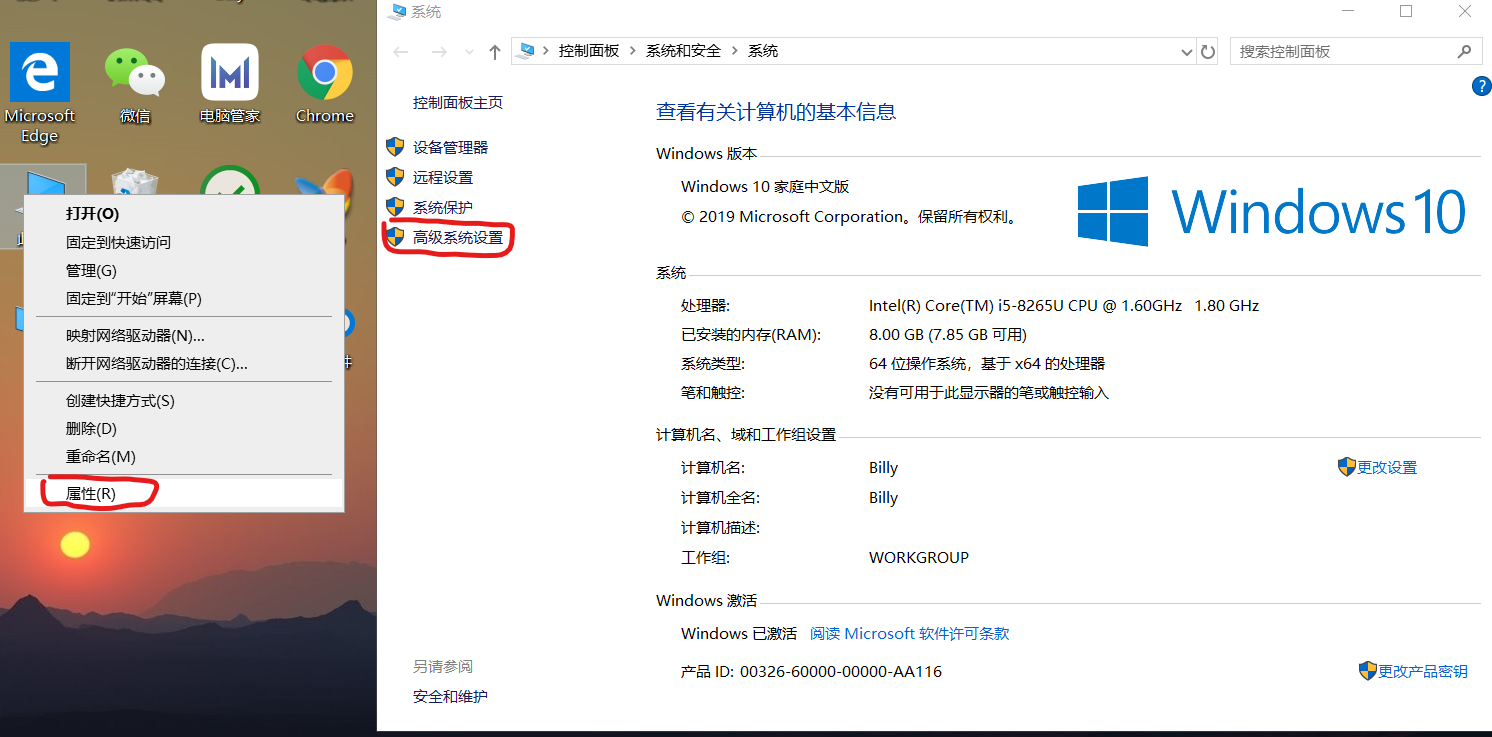Click Billy value next to 计算机名

point(884,467)
